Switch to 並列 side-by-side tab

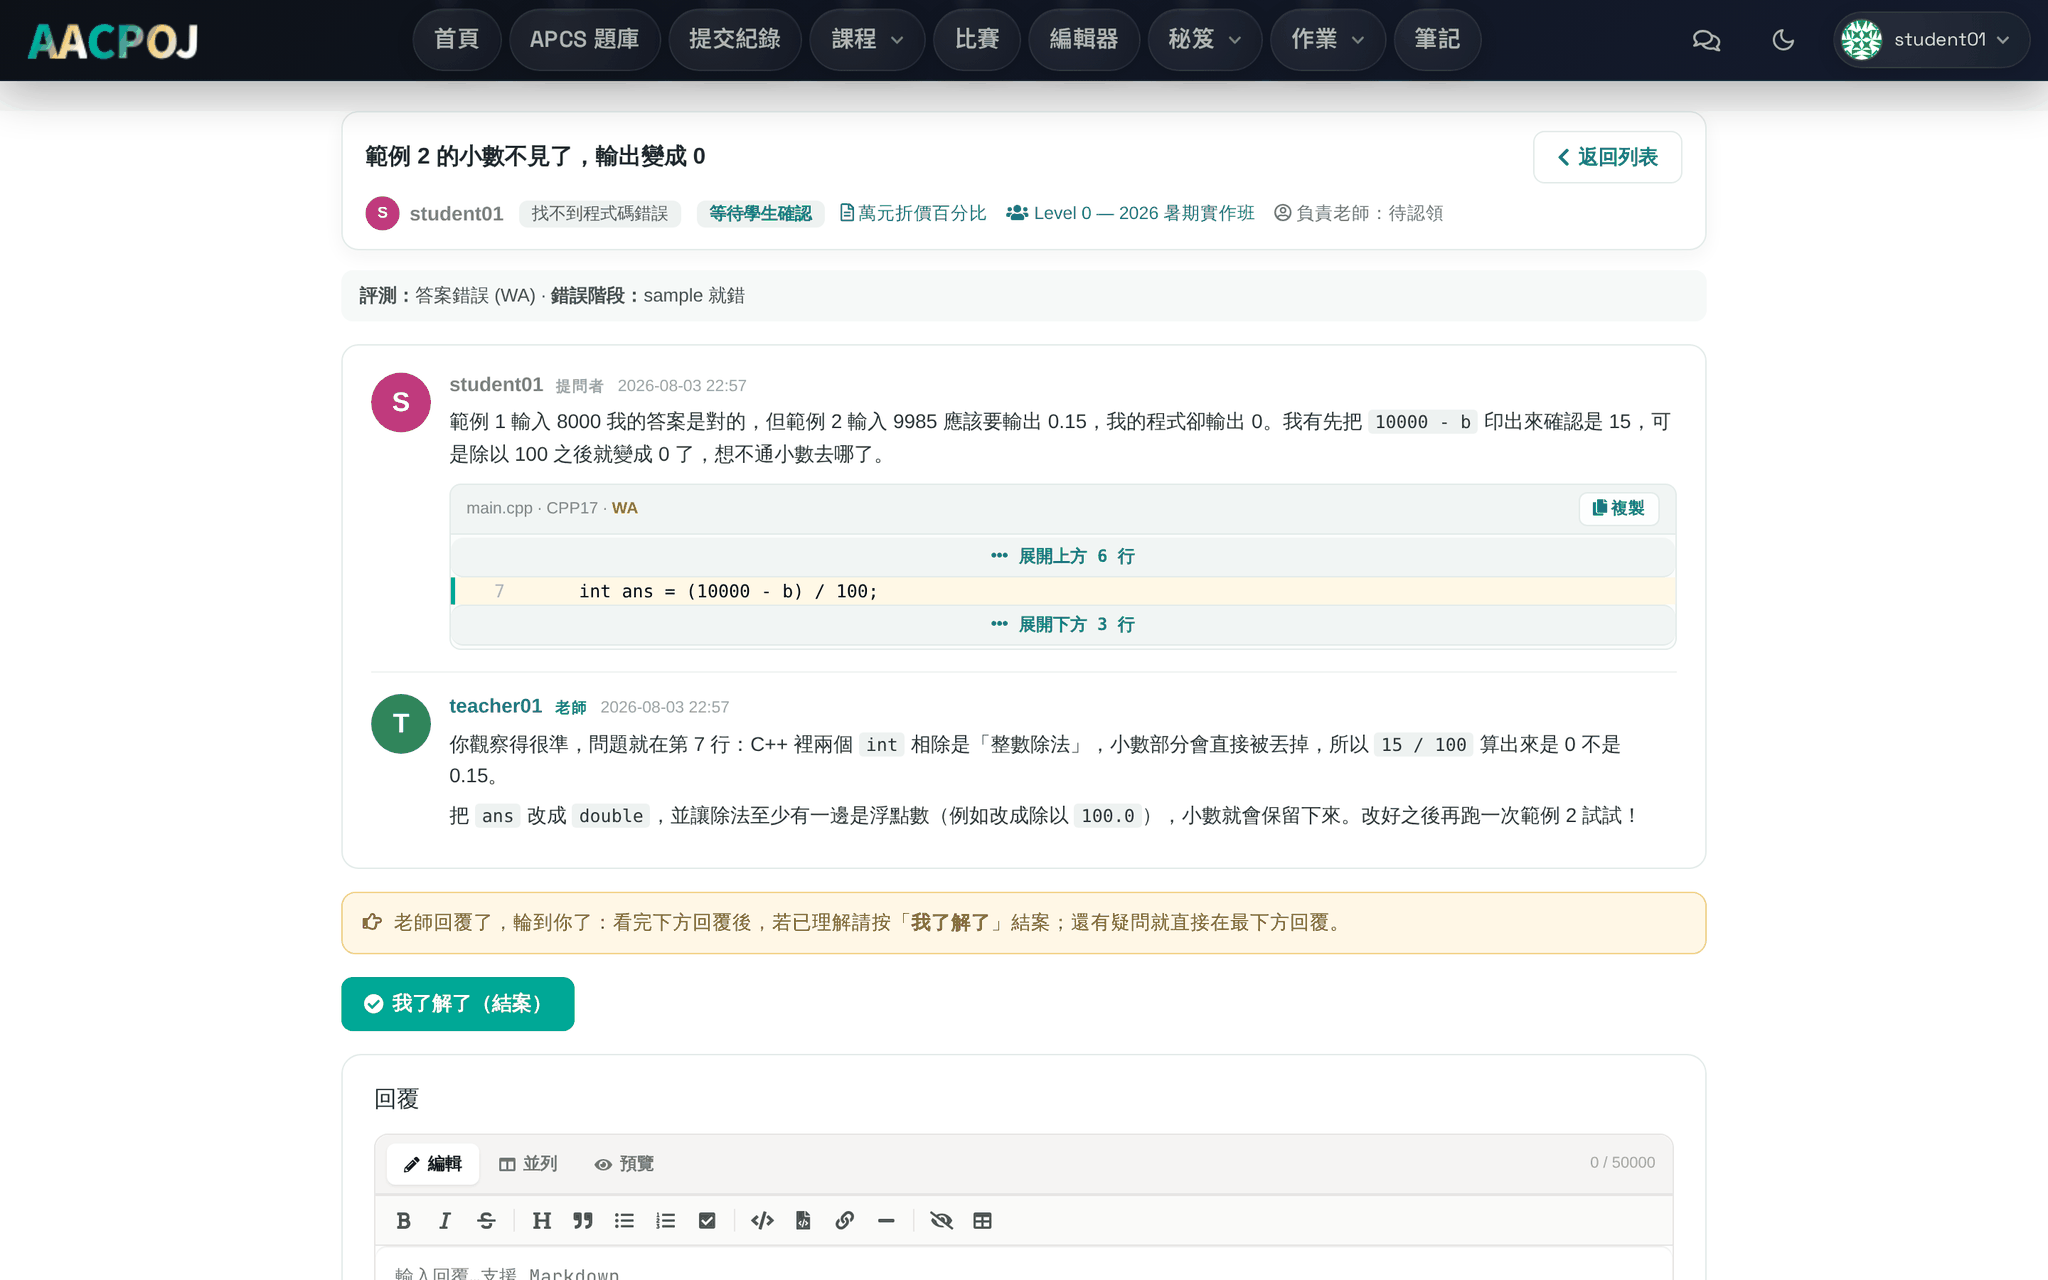(528, 1164)
